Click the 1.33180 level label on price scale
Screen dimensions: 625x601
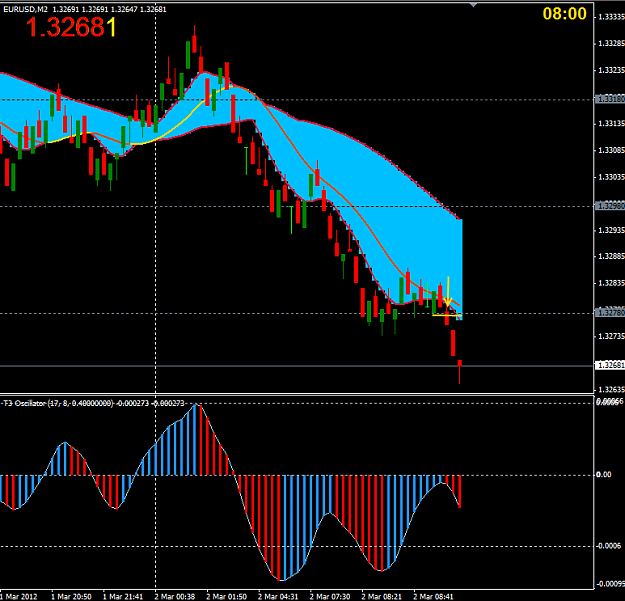tap(610, 99)
